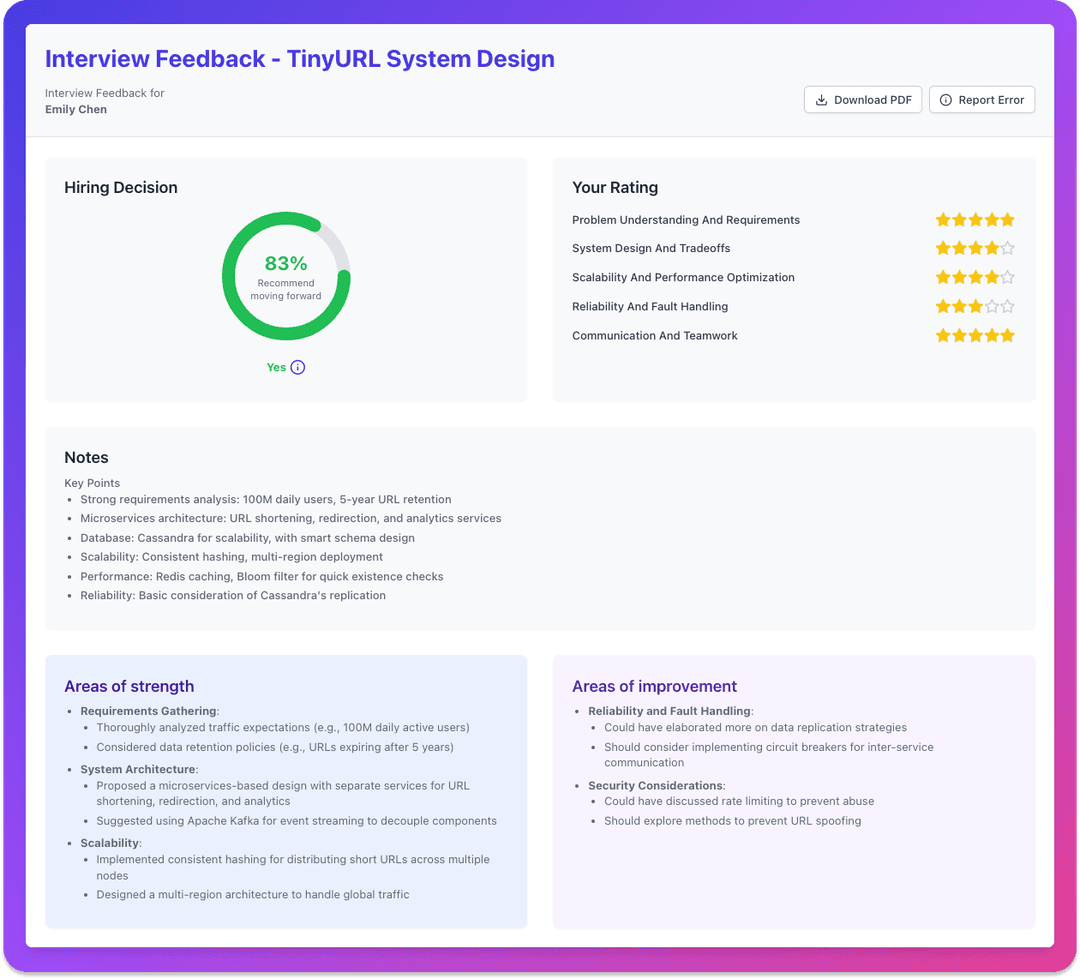Select the empty fifth star for Scalability And Performance

1008,277
